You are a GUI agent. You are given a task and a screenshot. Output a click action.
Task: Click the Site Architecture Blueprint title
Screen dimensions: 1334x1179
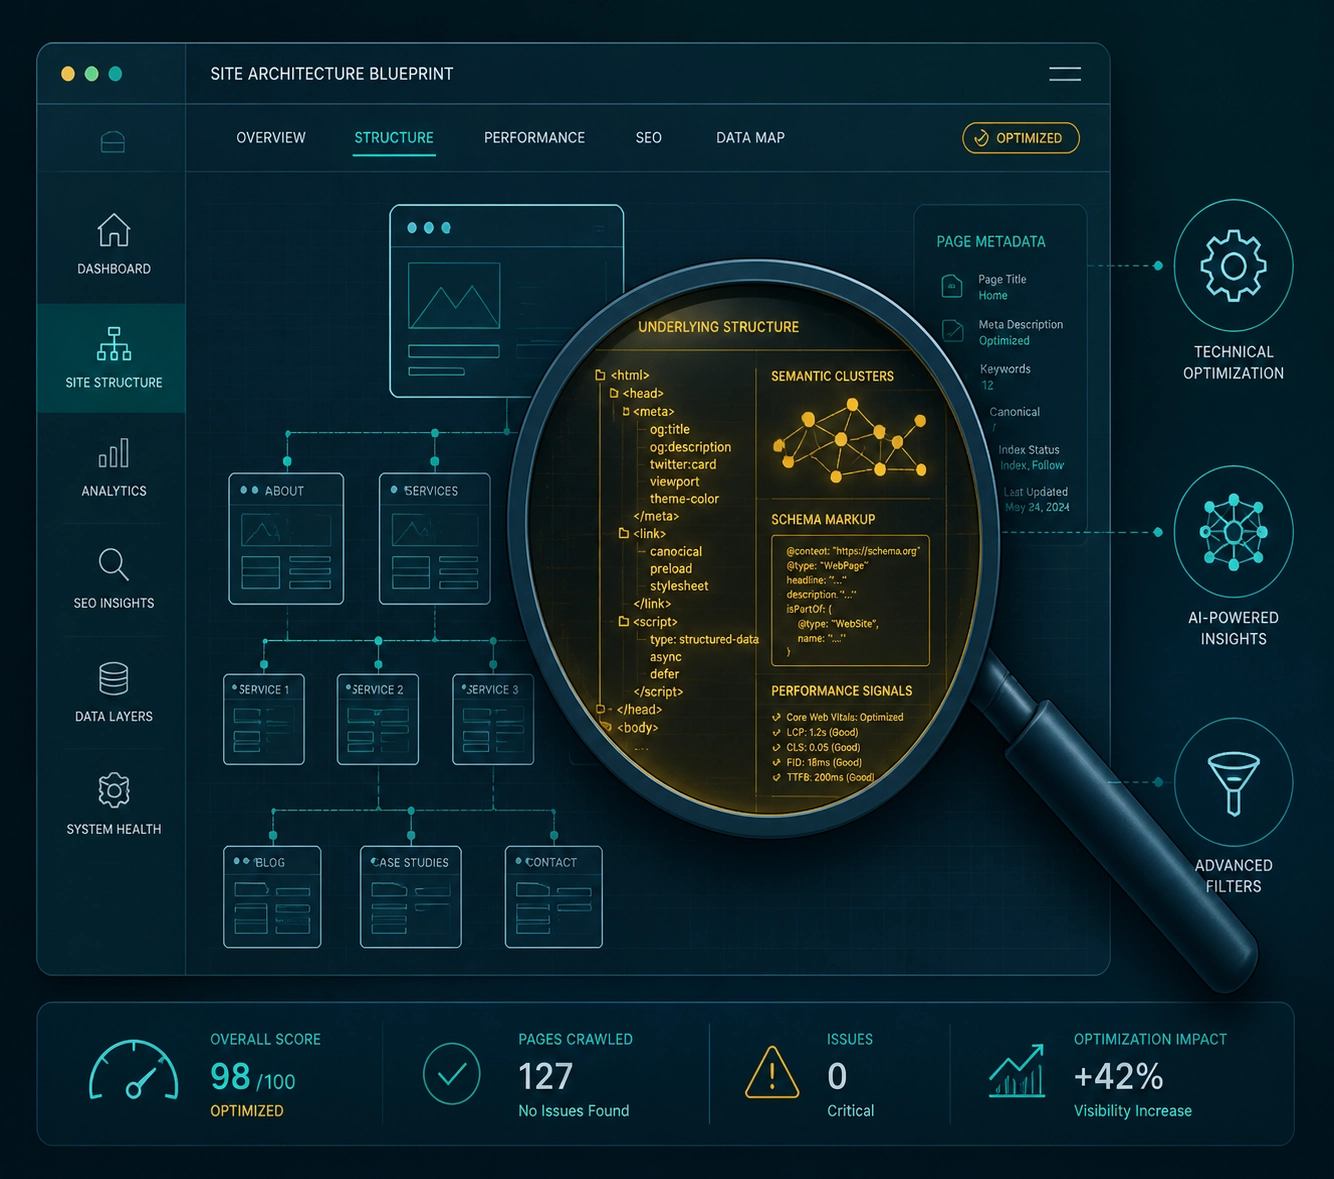click(x=332, y=74)
